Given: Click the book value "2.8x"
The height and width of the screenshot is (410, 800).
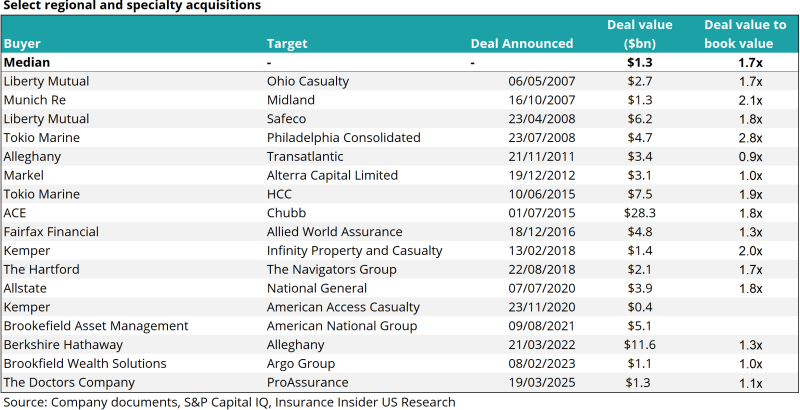Looking at the screenshot, I should pos(749,138).
